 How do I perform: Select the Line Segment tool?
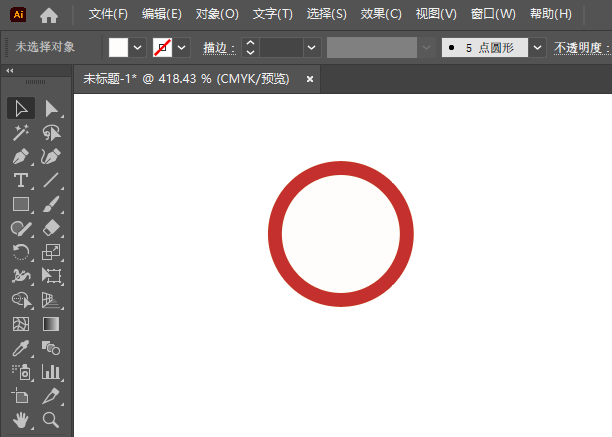51,180
